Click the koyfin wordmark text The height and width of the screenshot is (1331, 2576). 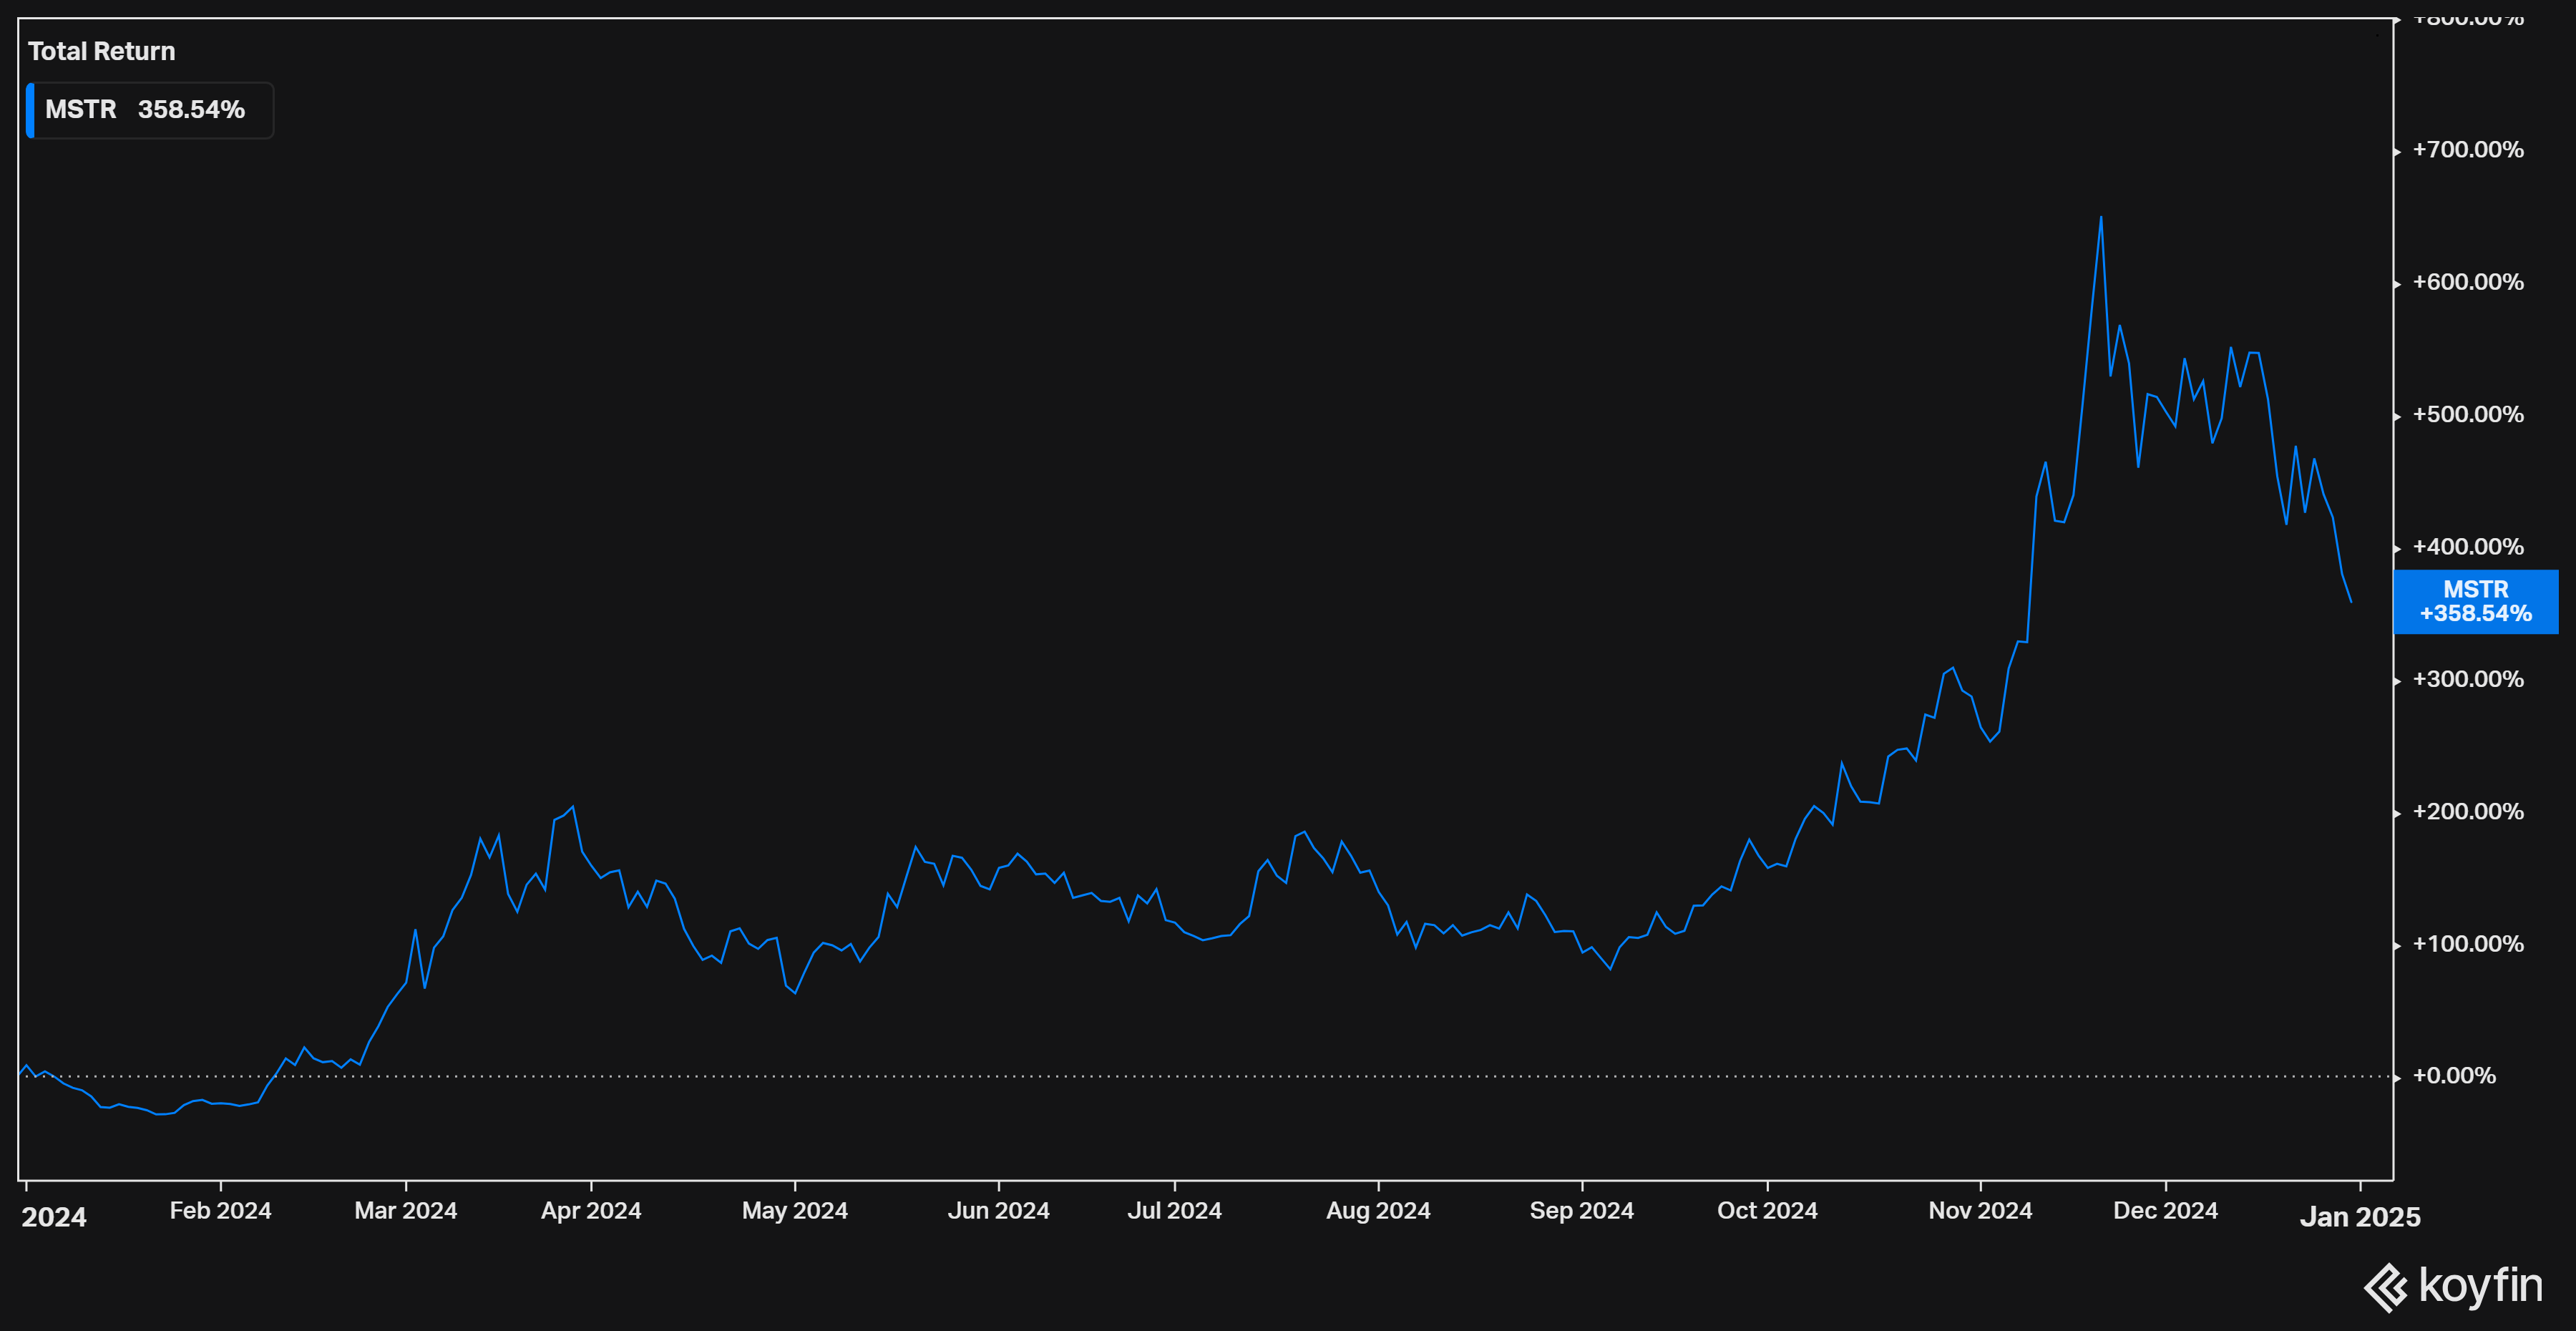[x=2480, y=1285]
